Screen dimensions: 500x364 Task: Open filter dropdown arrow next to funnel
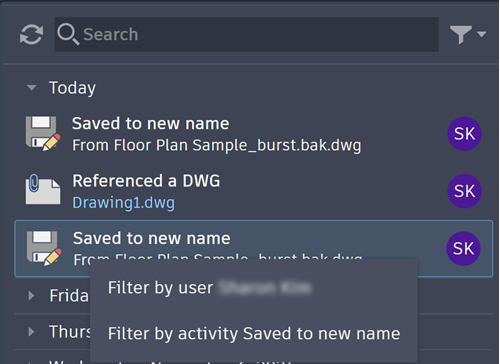click(481, 34)
